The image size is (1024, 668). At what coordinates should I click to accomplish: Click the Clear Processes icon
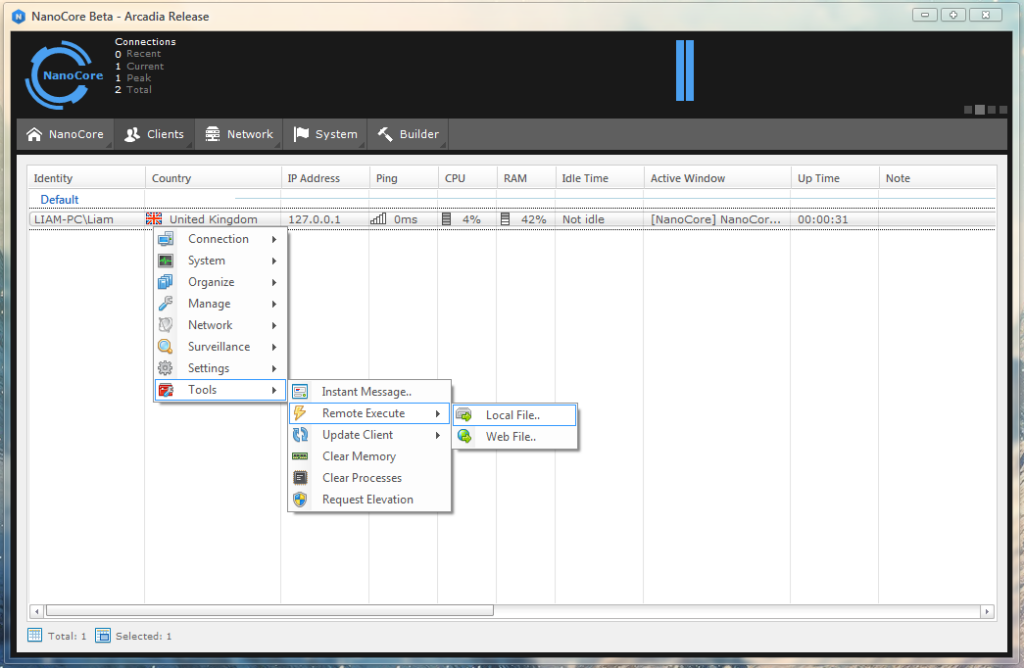(x=300, y=478)
